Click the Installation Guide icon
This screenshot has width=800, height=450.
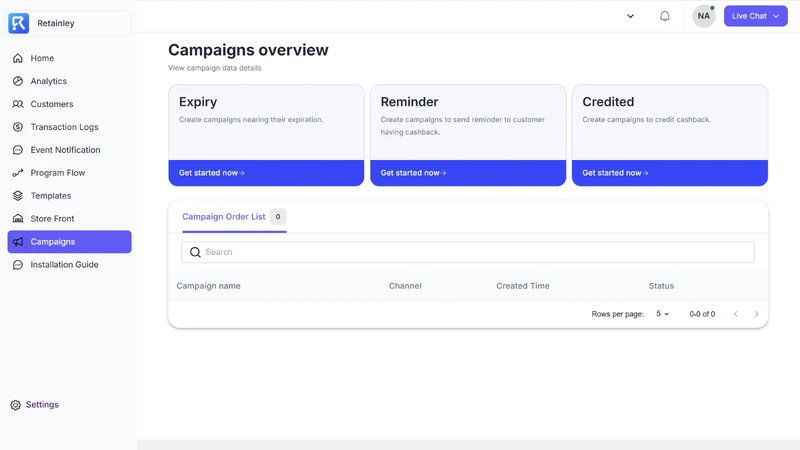tap(18, 265)
